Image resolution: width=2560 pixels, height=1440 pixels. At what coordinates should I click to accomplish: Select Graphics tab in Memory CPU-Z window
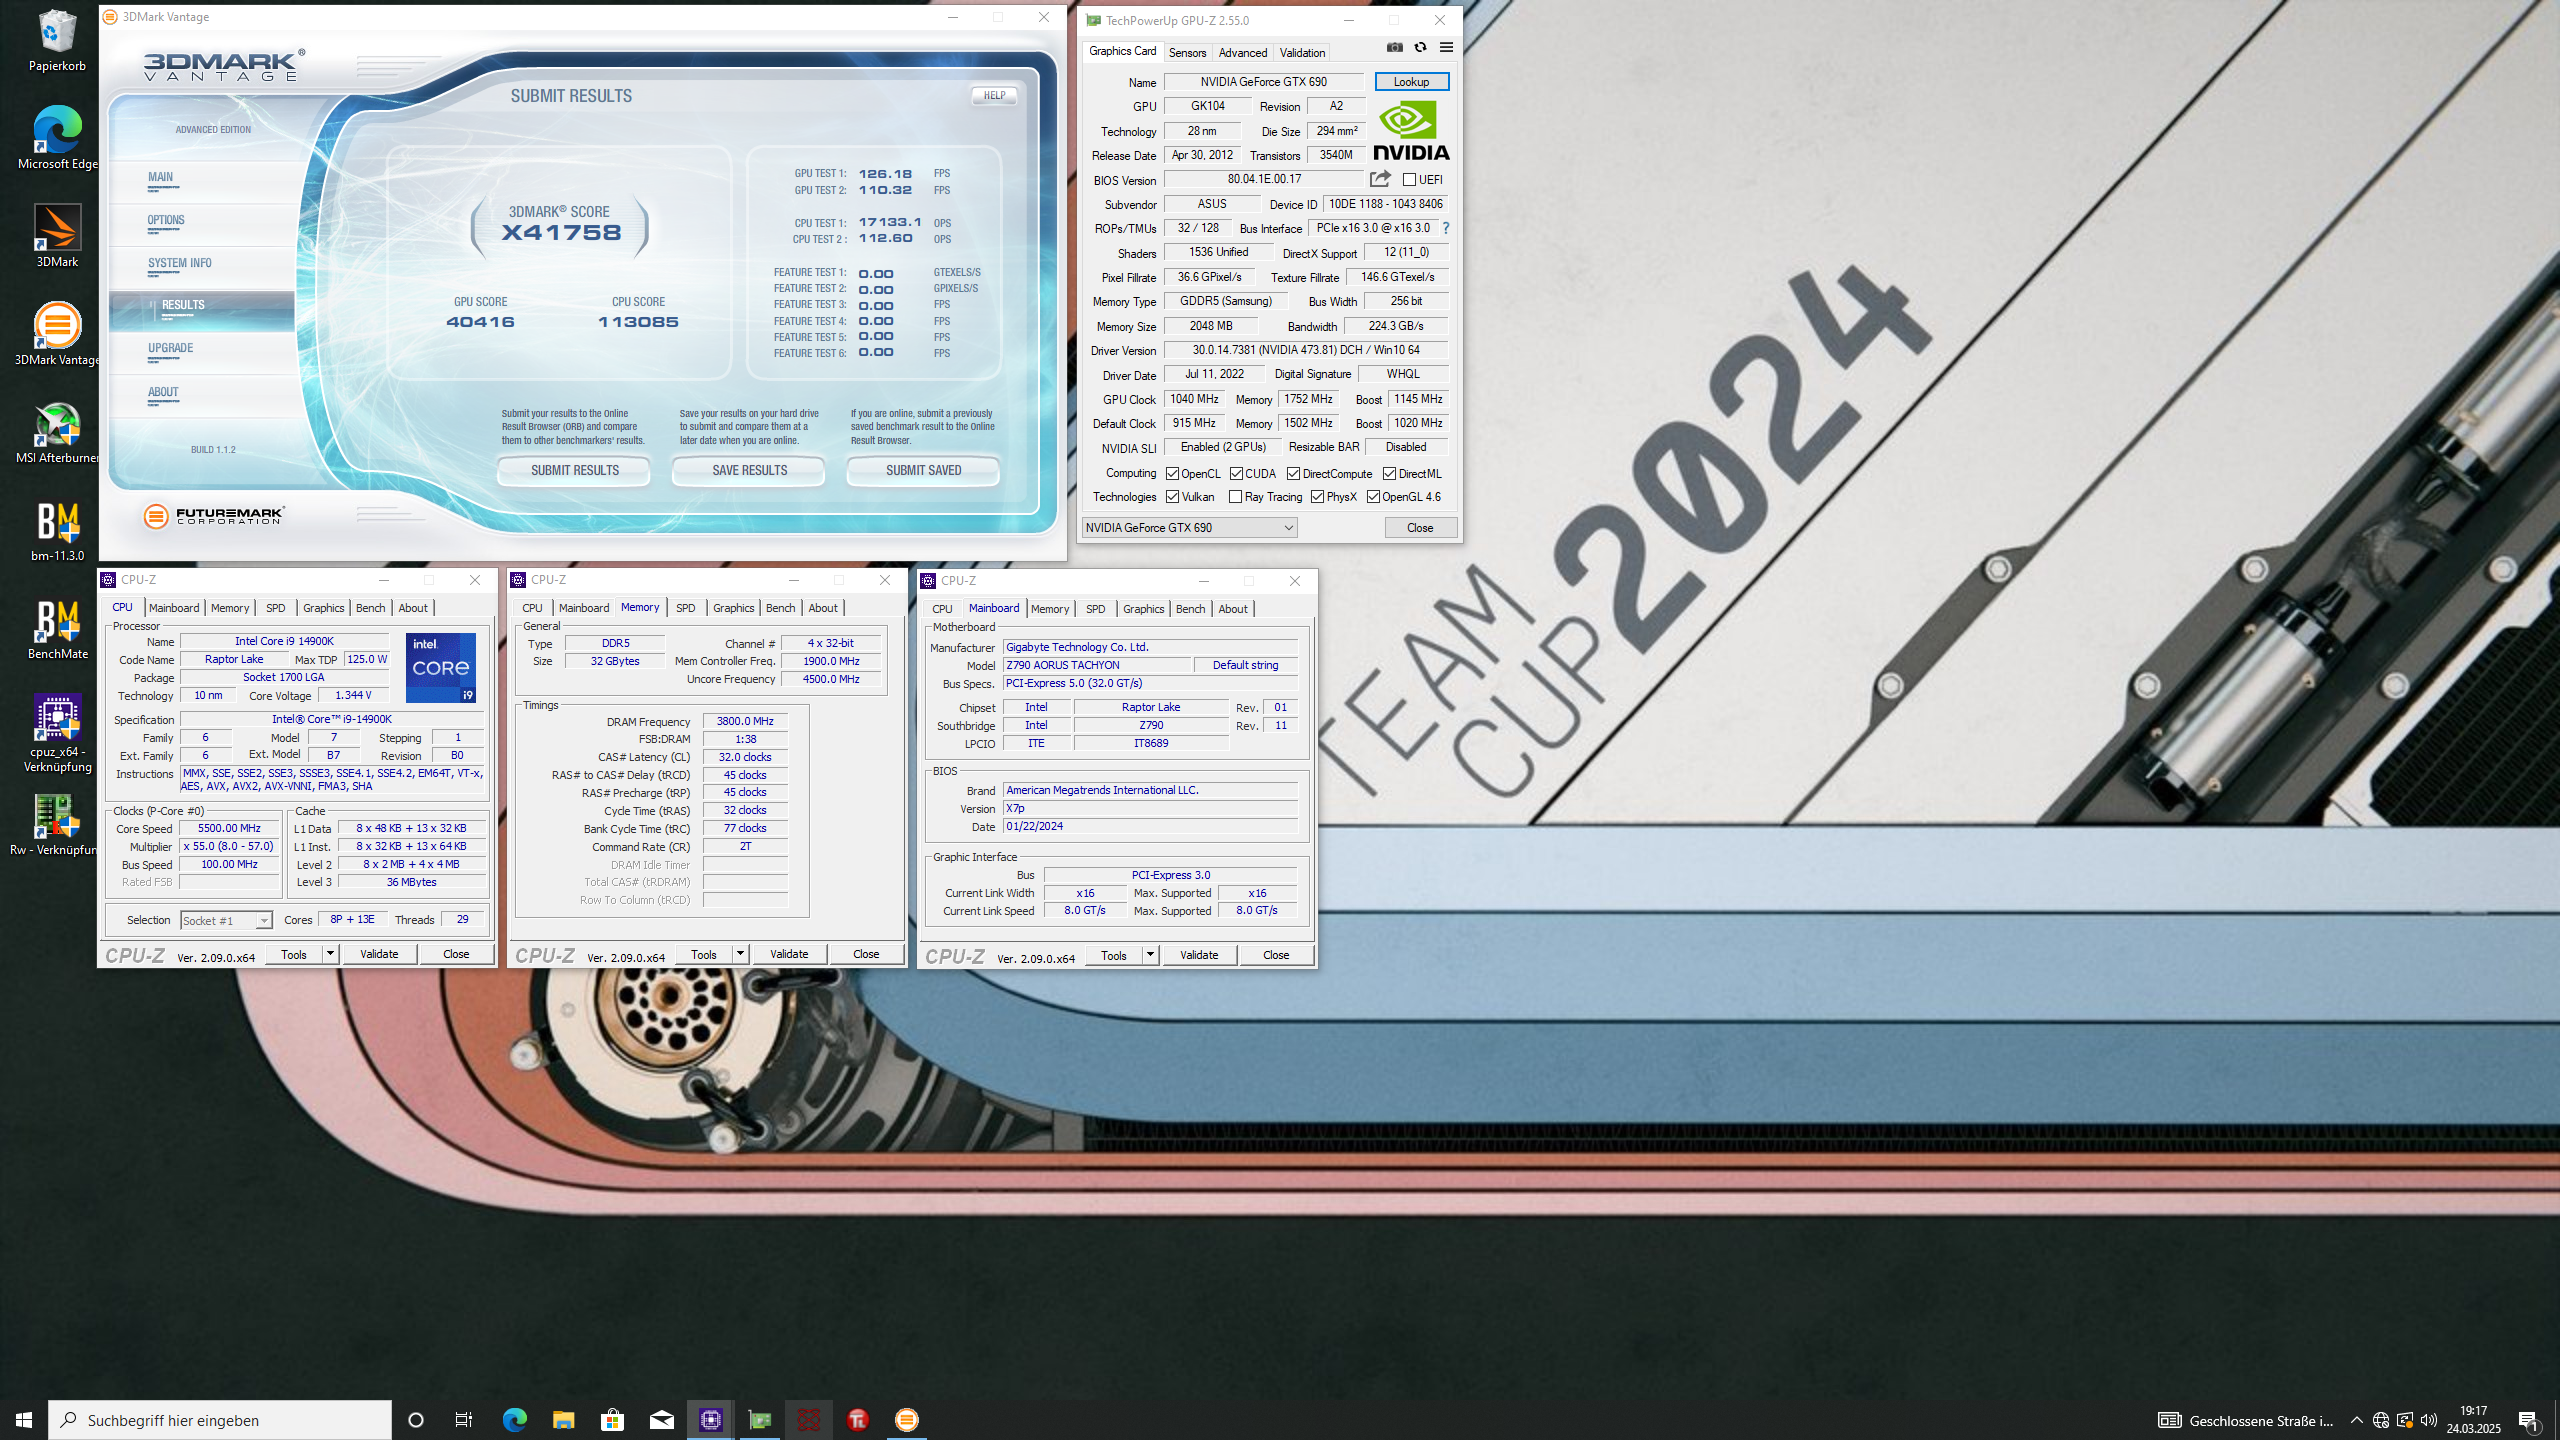pyautogui.click(x=733, y=608)
